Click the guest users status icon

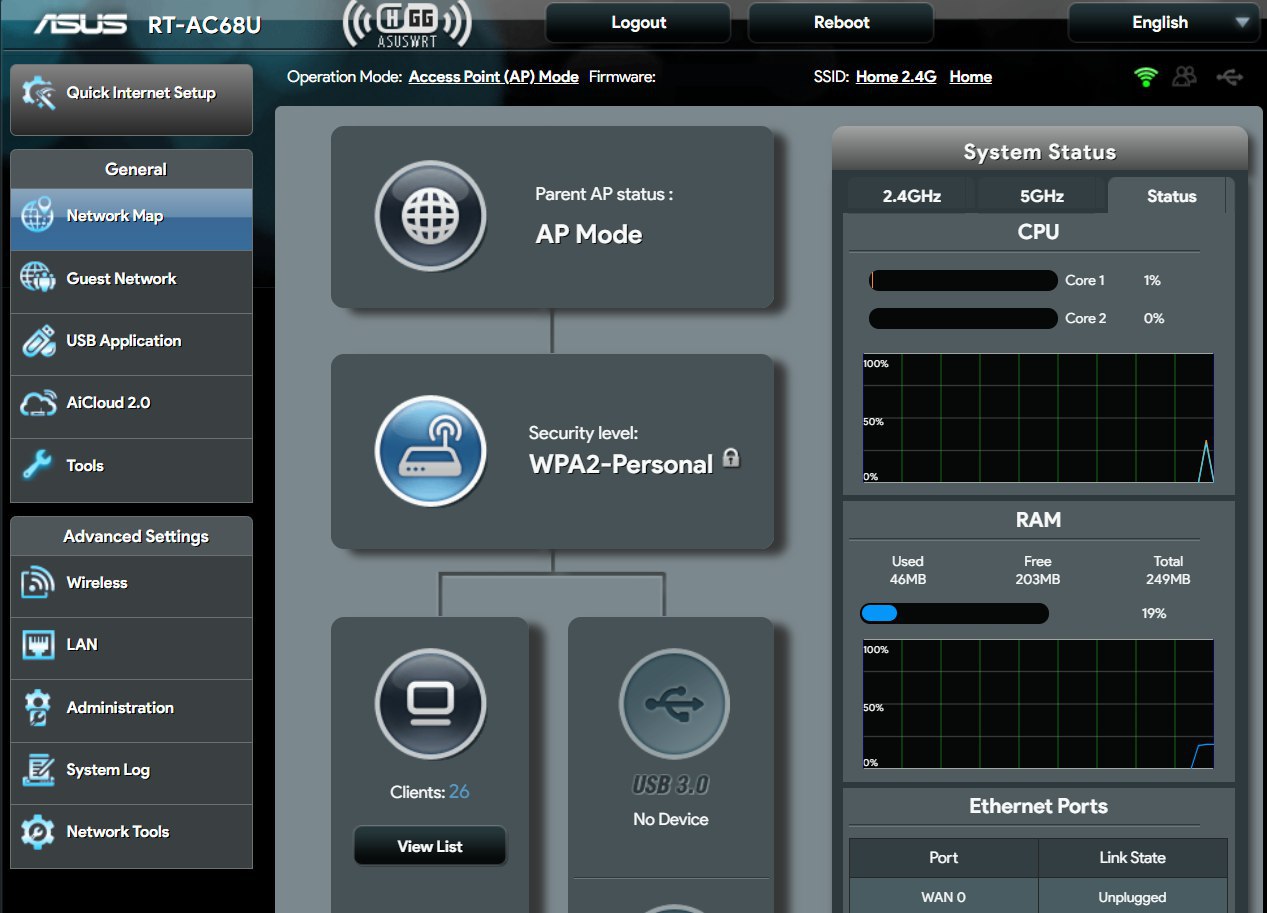1185,77
